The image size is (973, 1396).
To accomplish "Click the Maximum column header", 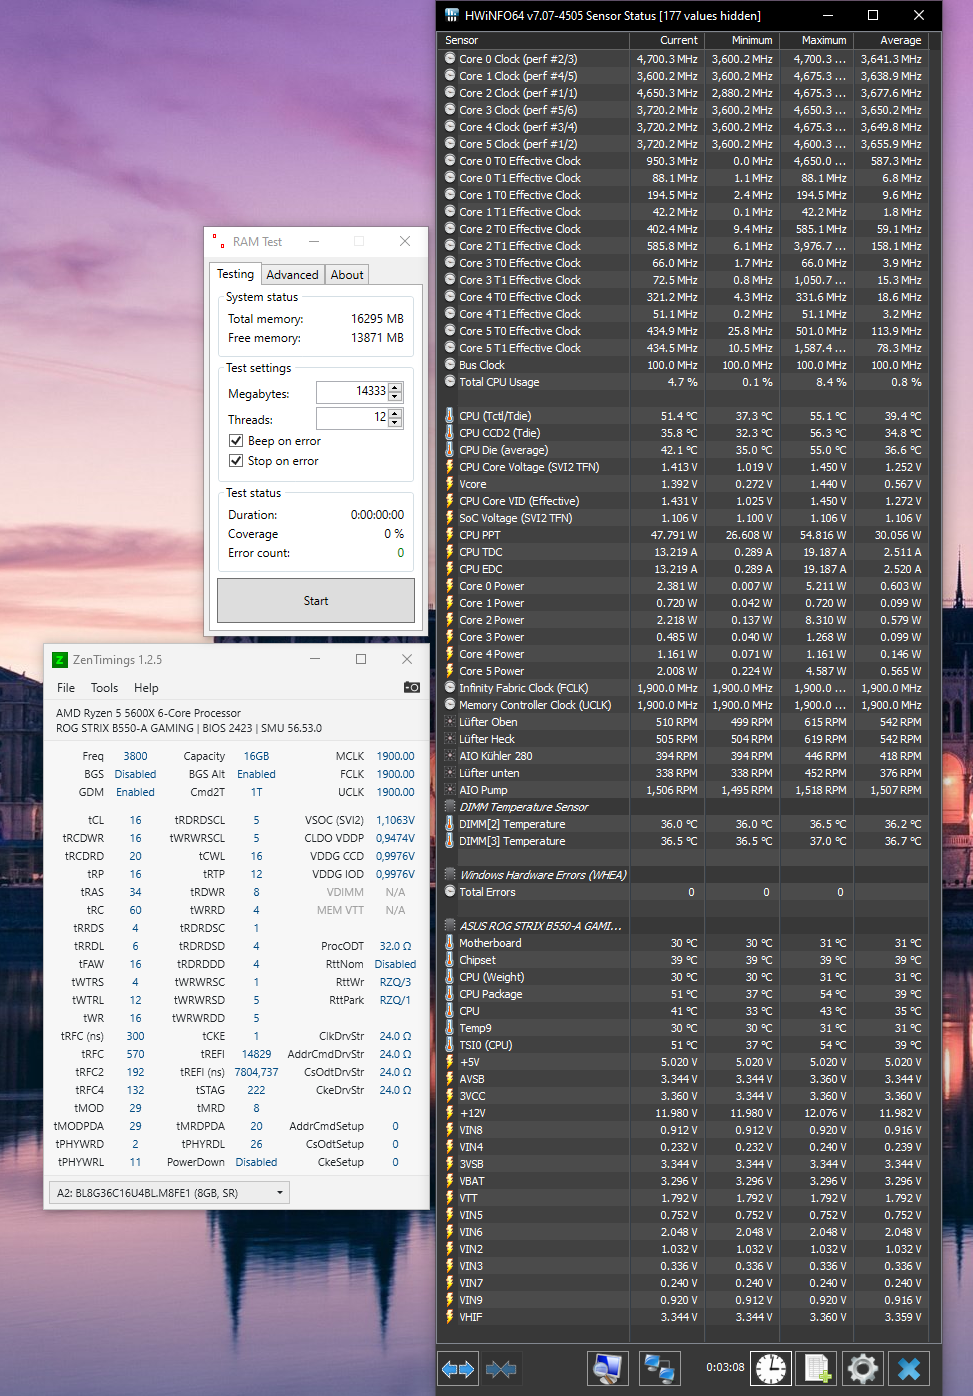I will (816, 40).
